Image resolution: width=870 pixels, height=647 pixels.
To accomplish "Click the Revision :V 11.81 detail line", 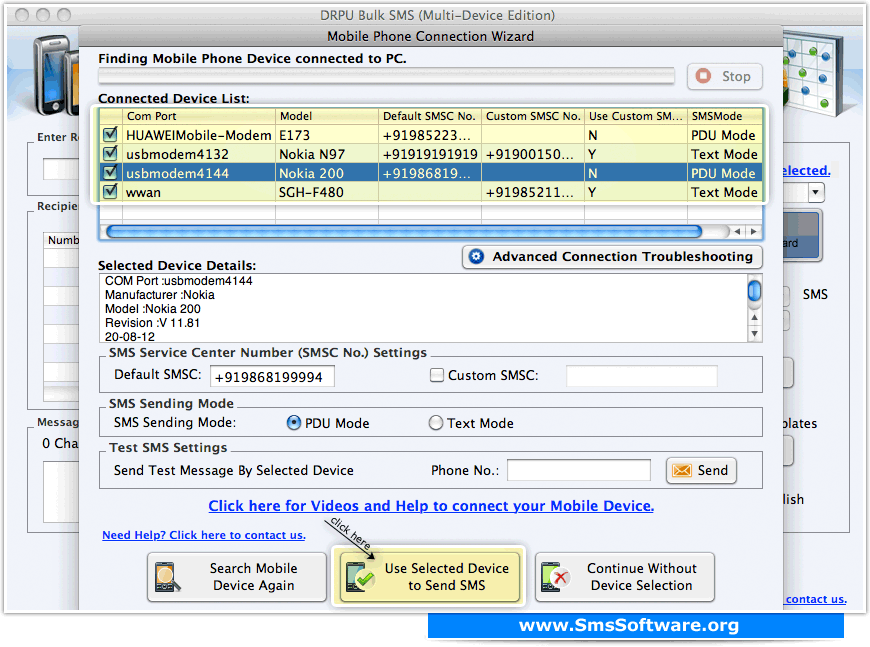I will pos(153,323).
